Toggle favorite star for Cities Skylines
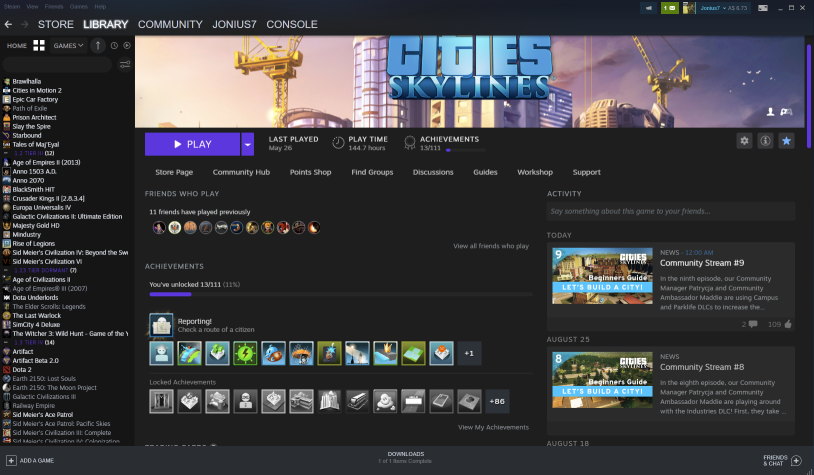Screen dimensions: 814x475 [x=786, y=141]
